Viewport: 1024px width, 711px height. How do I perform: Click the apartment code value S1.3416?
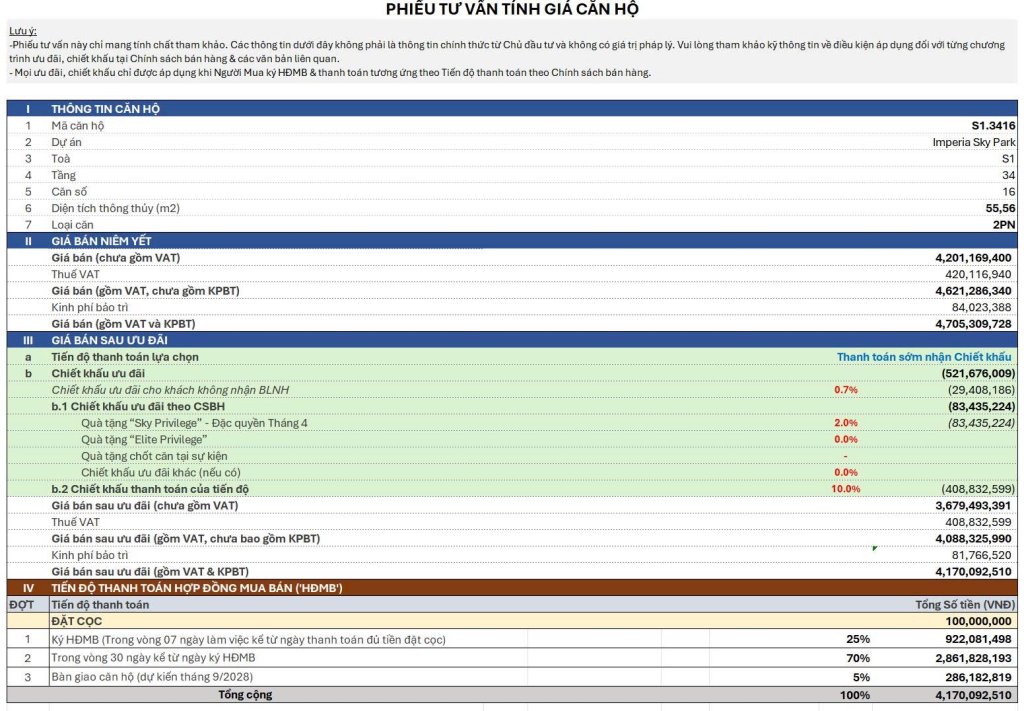[x=993, y=125]
